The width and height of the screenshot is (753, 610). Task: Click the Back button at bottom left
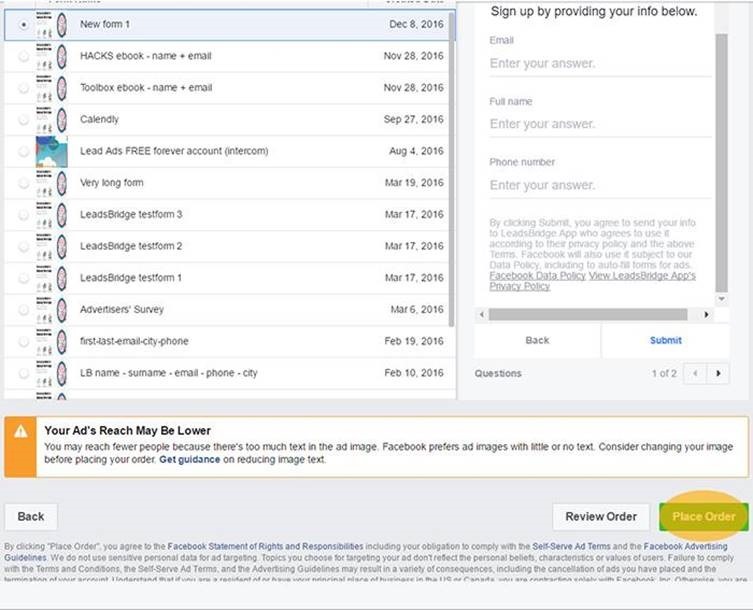[31, 516]
